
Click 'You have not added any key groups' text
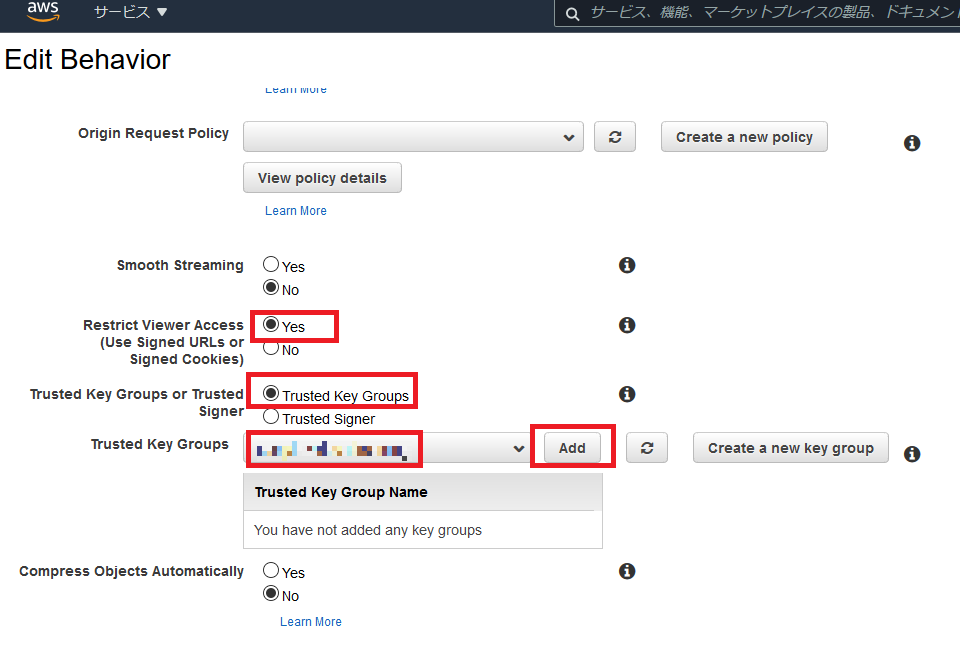click(368, 530)
